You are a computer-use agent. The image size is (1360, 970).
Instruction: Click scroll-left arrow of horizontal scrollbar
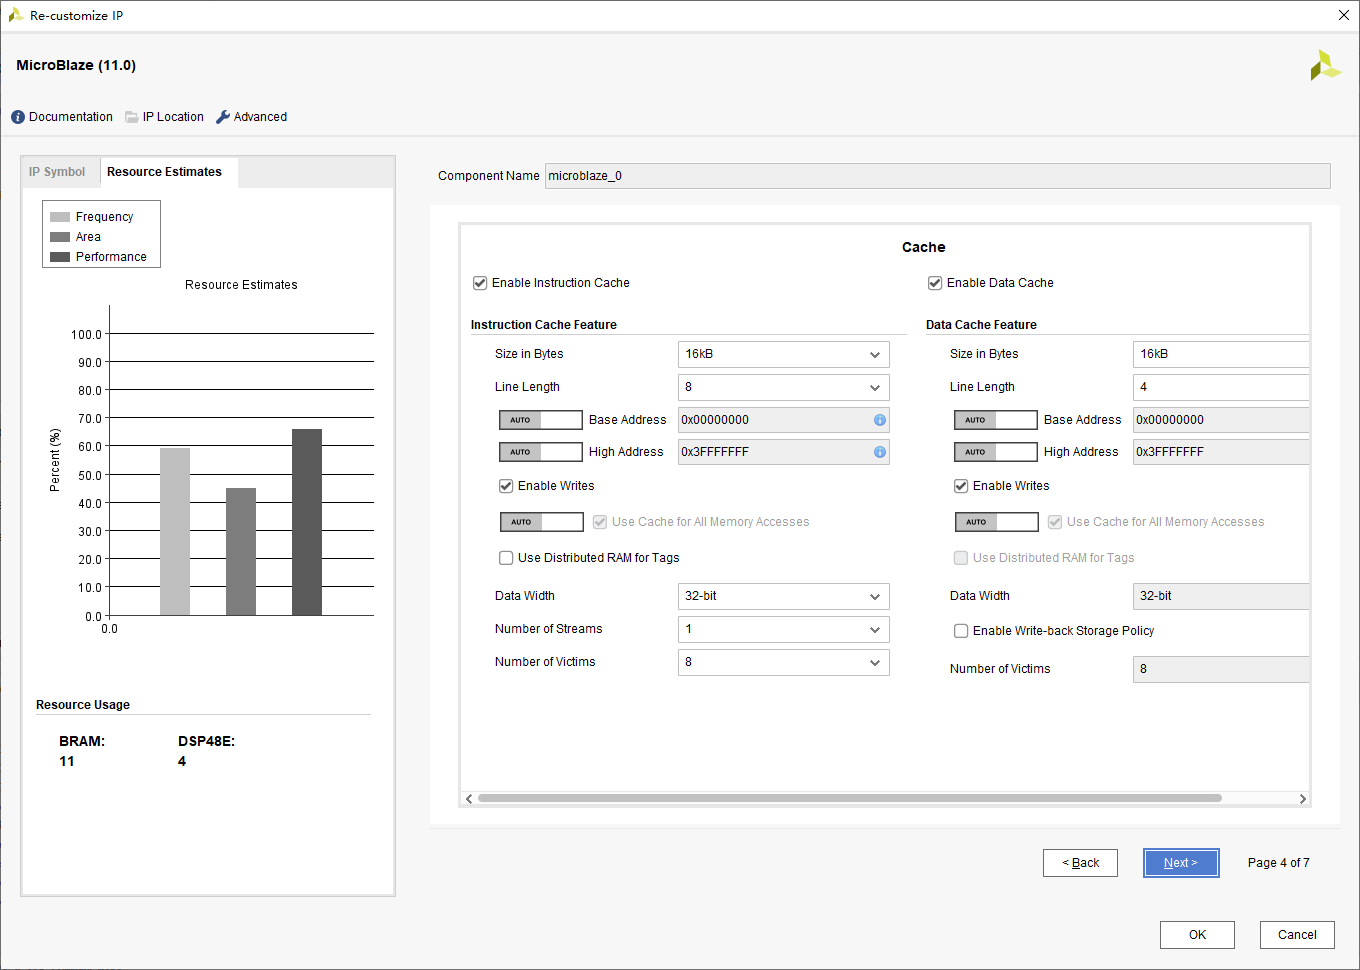click(x=469, y=798)
